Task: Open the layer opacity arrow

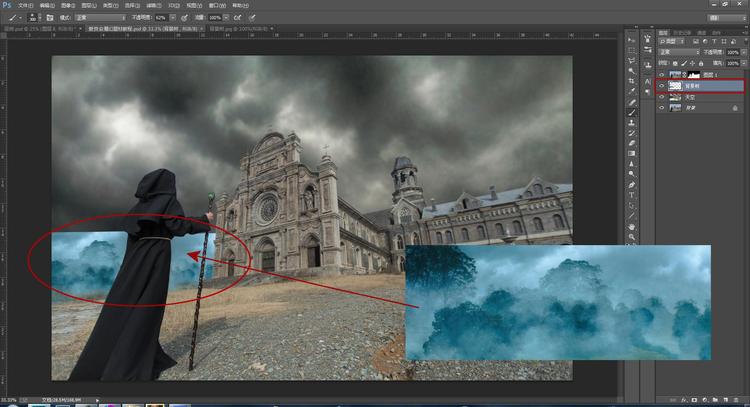Action: click(744, 52)
